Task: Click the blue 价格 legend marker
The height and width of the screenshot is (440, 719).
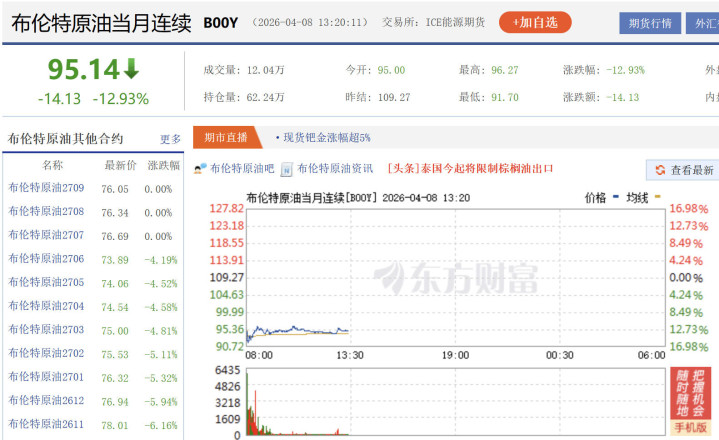Action: (616, 197)
